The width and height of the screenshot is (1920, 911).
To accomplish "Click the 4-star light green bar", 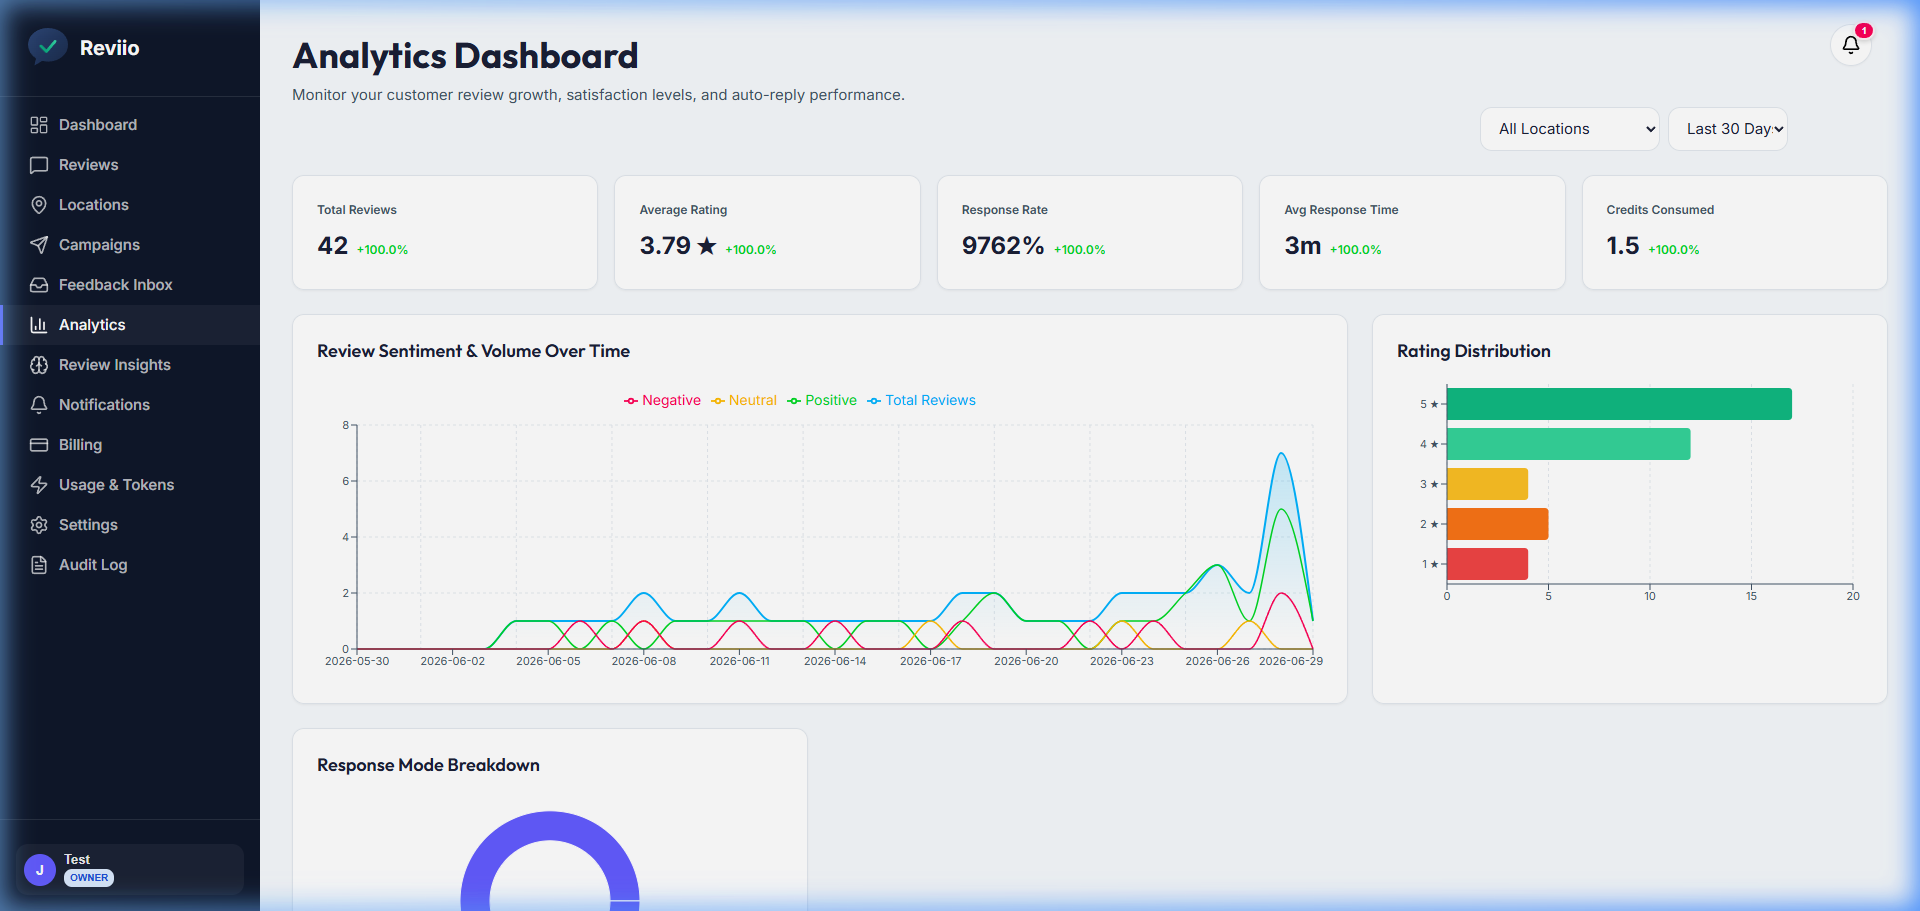I will (1568, 444).
